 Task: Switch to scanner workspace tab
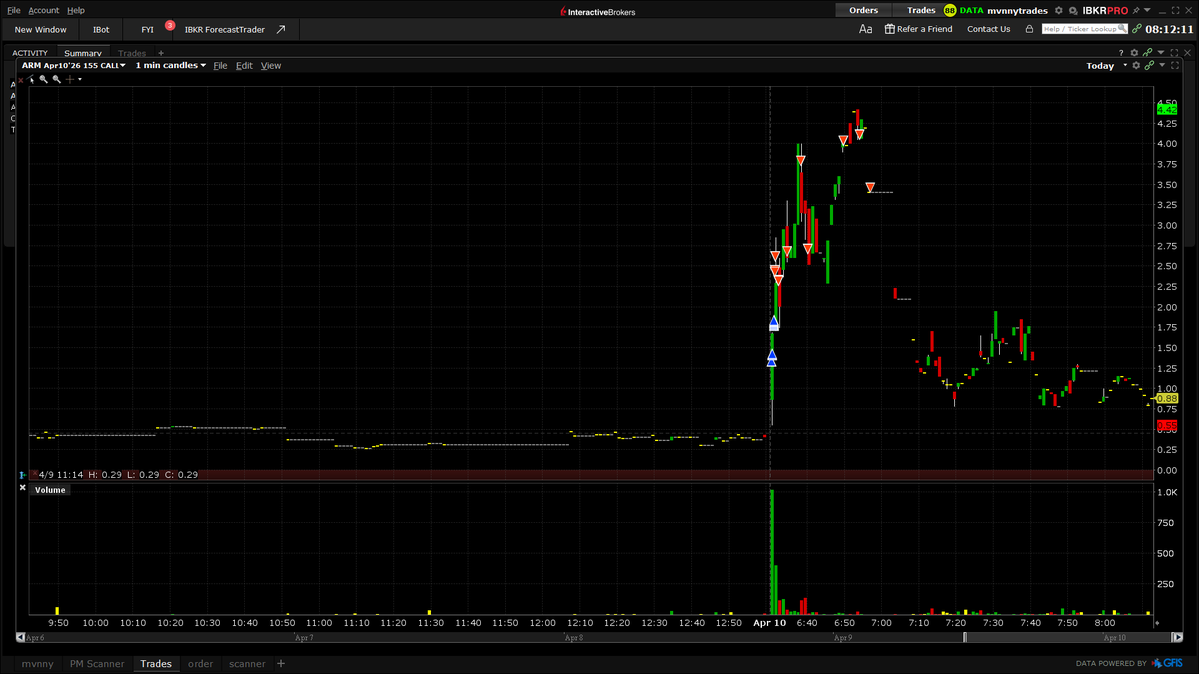tap(247, 664)
